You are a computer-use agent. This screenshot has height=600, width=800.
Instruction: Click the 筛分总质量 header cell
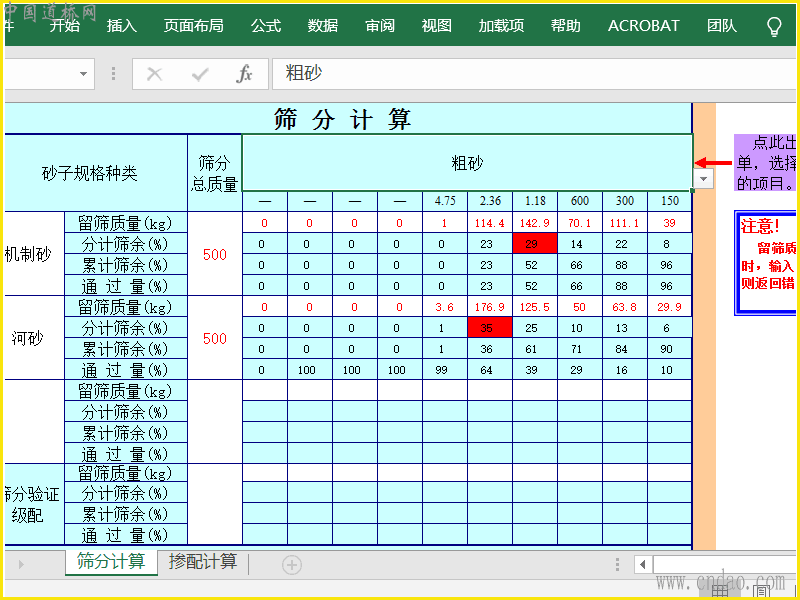tap(215, 173)
